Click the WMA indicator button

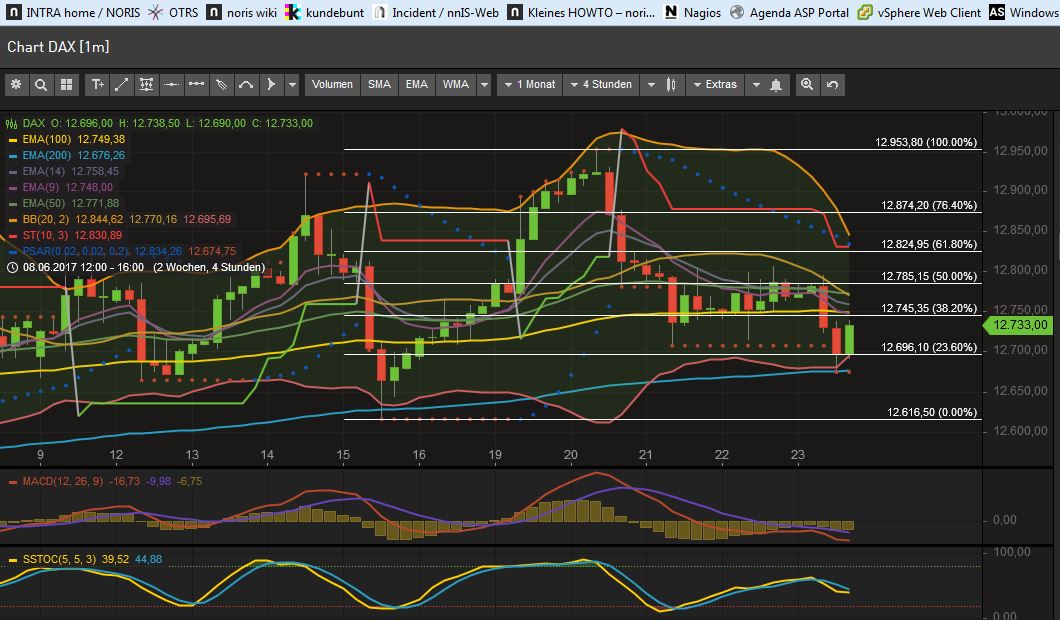(455, 85)
